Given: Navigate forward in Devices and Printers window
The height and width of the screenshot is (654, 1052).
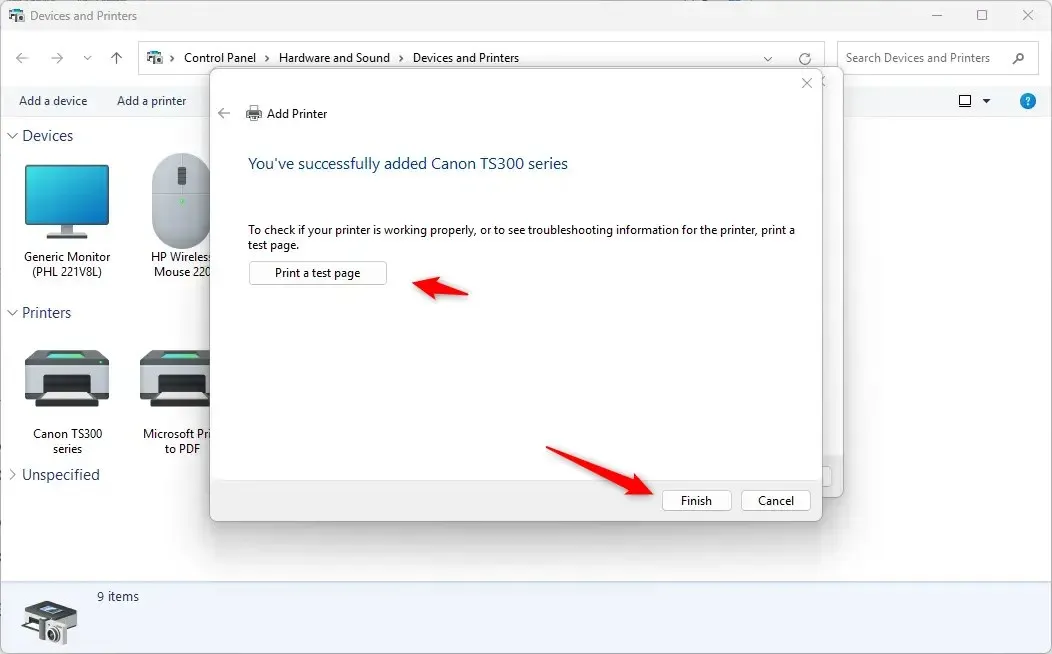Looking at the screenshot, I should (57, 58).
